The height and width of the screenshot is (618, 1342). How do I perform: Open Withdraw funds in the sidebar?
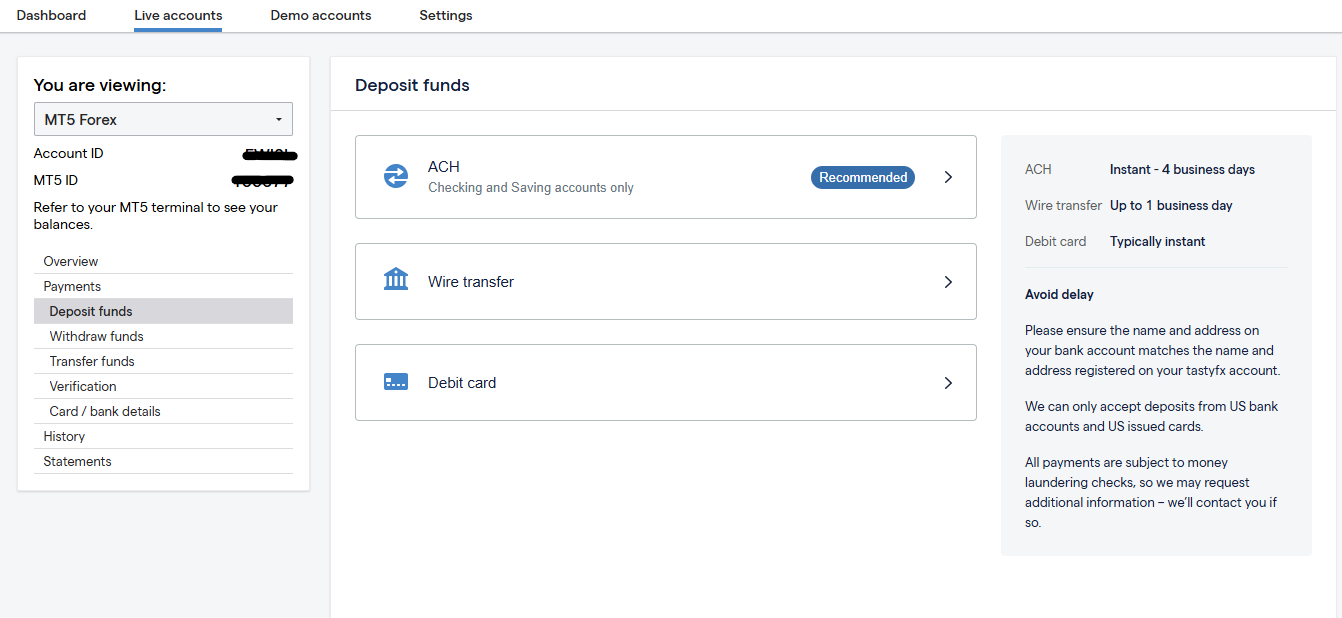point(96,336)
